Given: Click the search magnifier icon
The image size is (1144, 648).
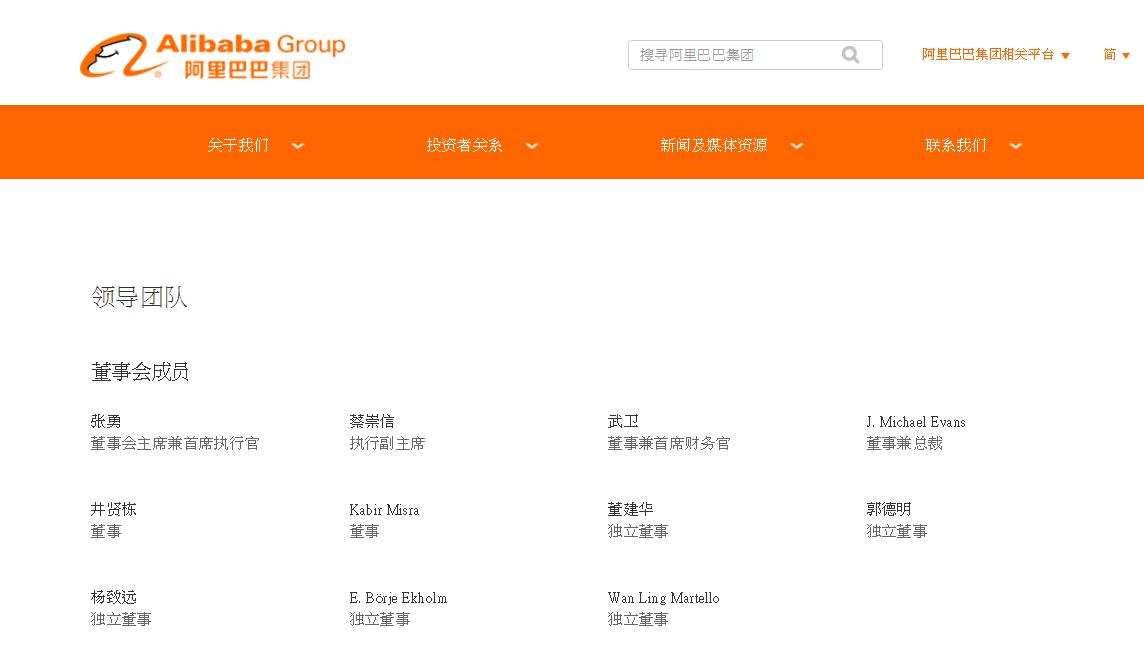Looking at the screenshot, I should (x=850, y=55).
